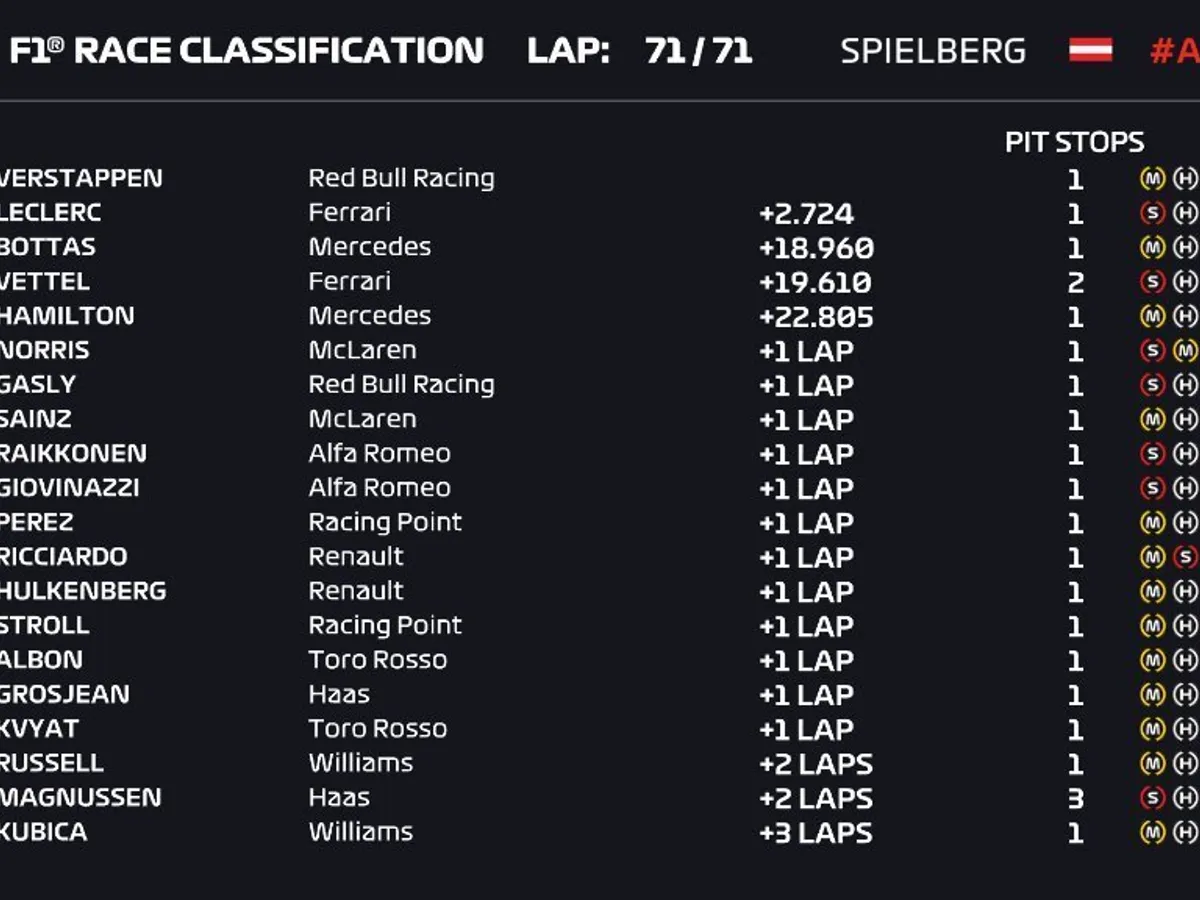Click the Williams team for Russell
Viewport: 1200px width, 900px height.
coord(360,763)
